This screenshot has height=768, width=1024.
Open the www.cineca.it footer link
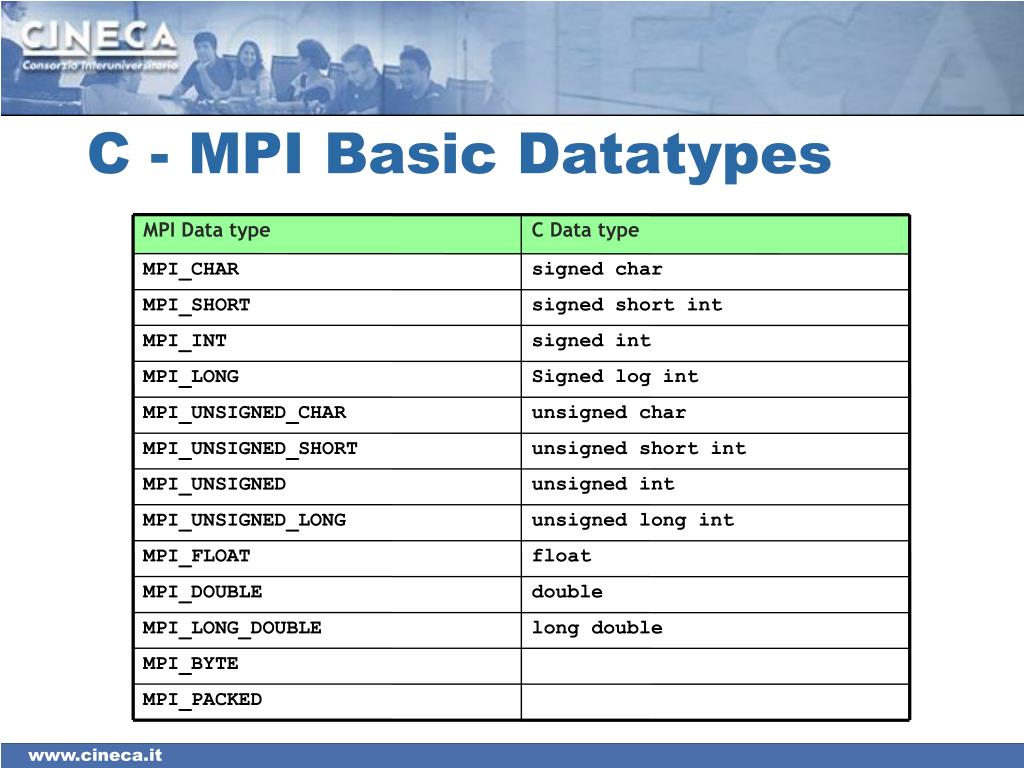pyautogui.click(x=95, y=756)
